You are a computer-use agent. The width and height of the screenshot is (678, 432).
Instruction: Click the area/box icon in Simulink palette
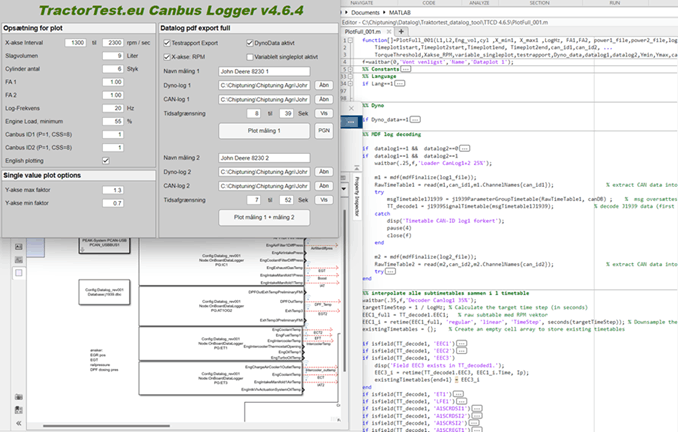[19, 273]
